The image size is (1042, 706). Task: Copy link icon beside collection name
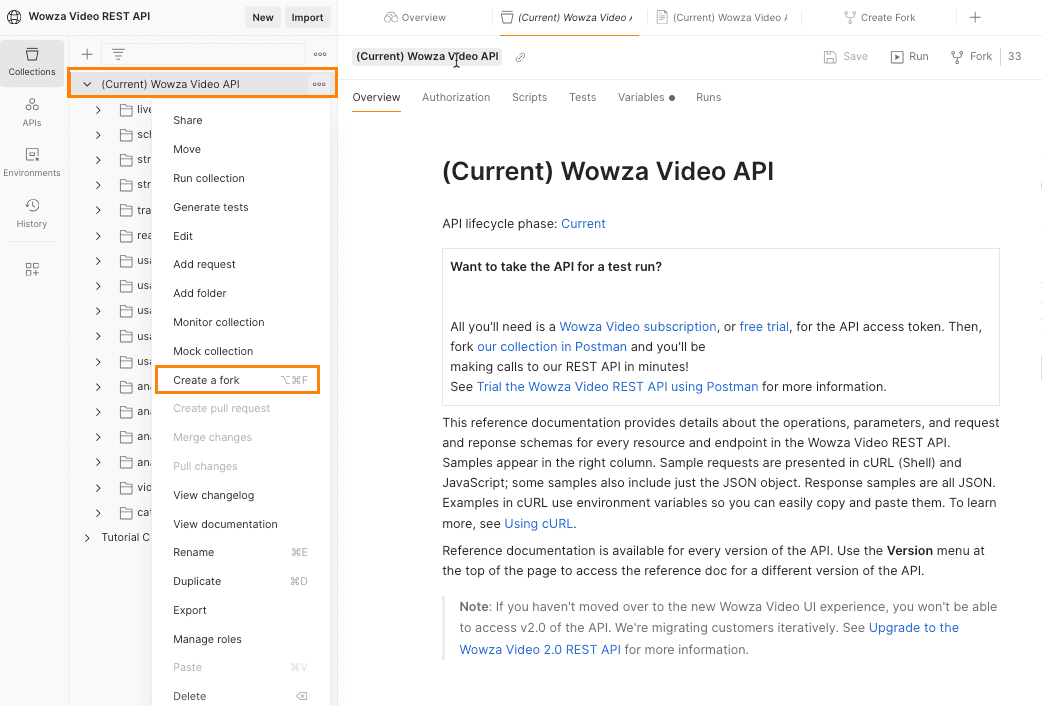tap(519, 57)
